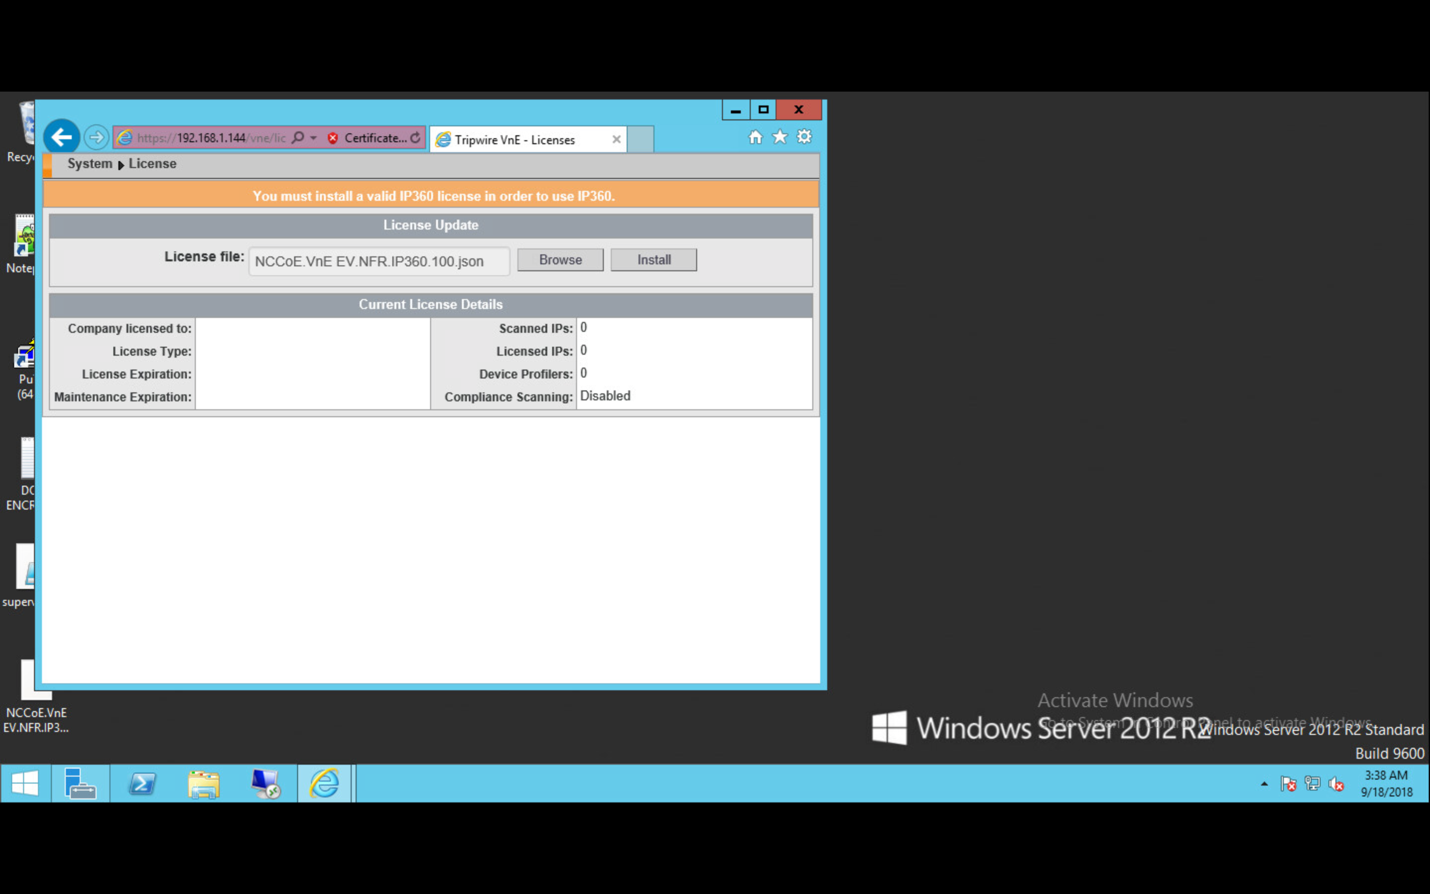Viewport: 1430px width, 894px height.
Task: Launch Server Manager from the taskbar
Action: (x=80, y=784)
